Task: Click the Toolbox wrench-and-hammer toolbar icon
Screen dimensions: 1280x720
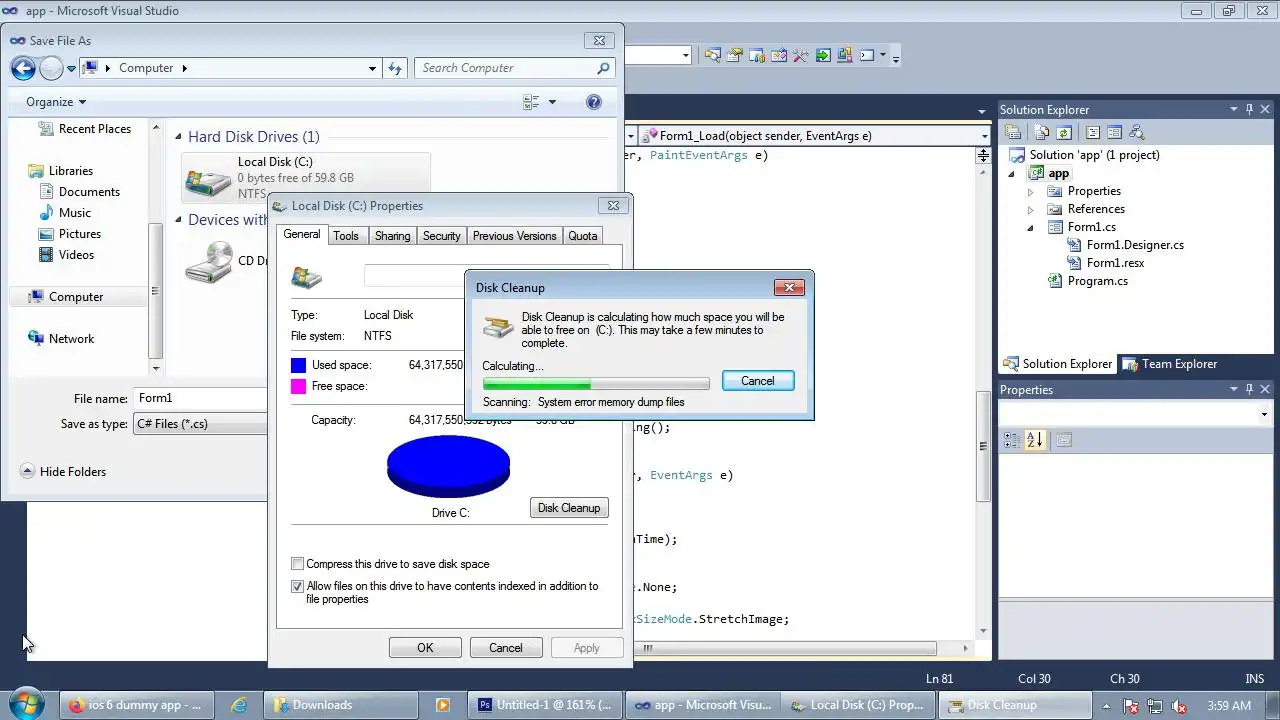Action: coord(800,56)
